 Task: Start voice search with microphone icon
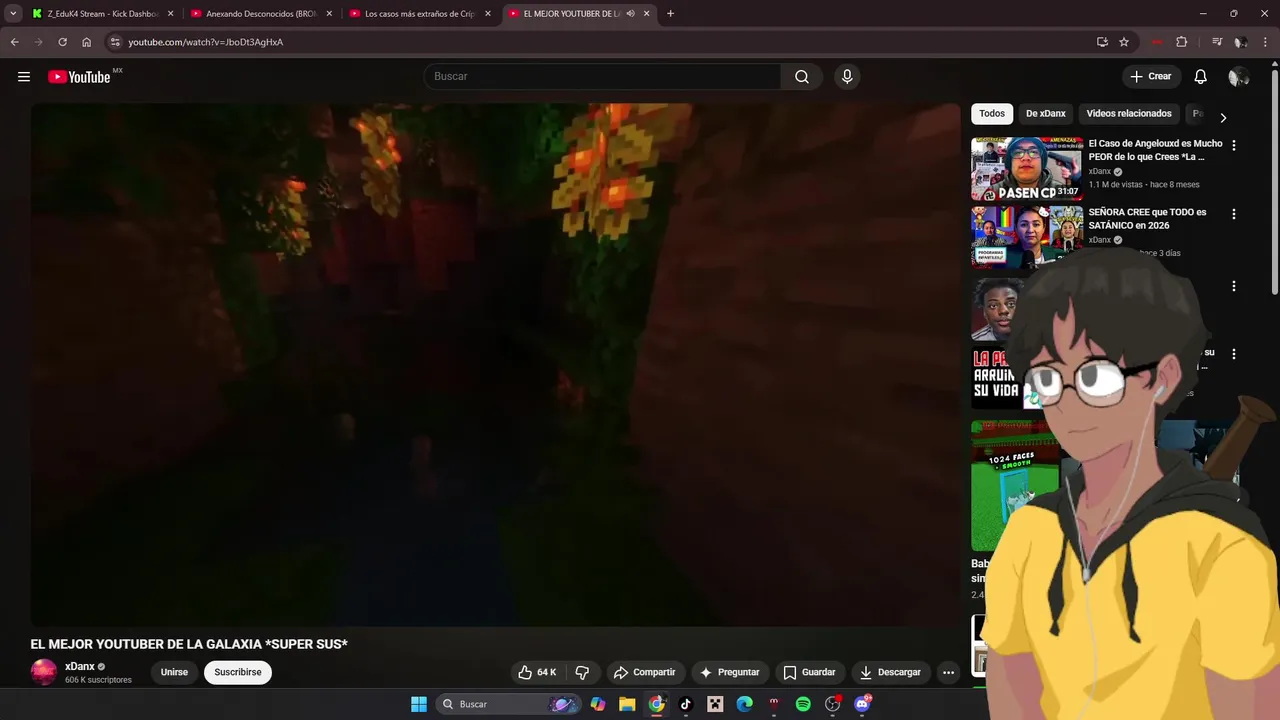click(x=847, y=77)
